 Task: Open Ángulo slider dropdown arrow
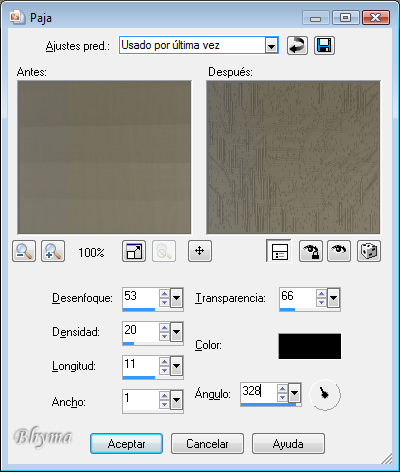[x=294, y=393]
